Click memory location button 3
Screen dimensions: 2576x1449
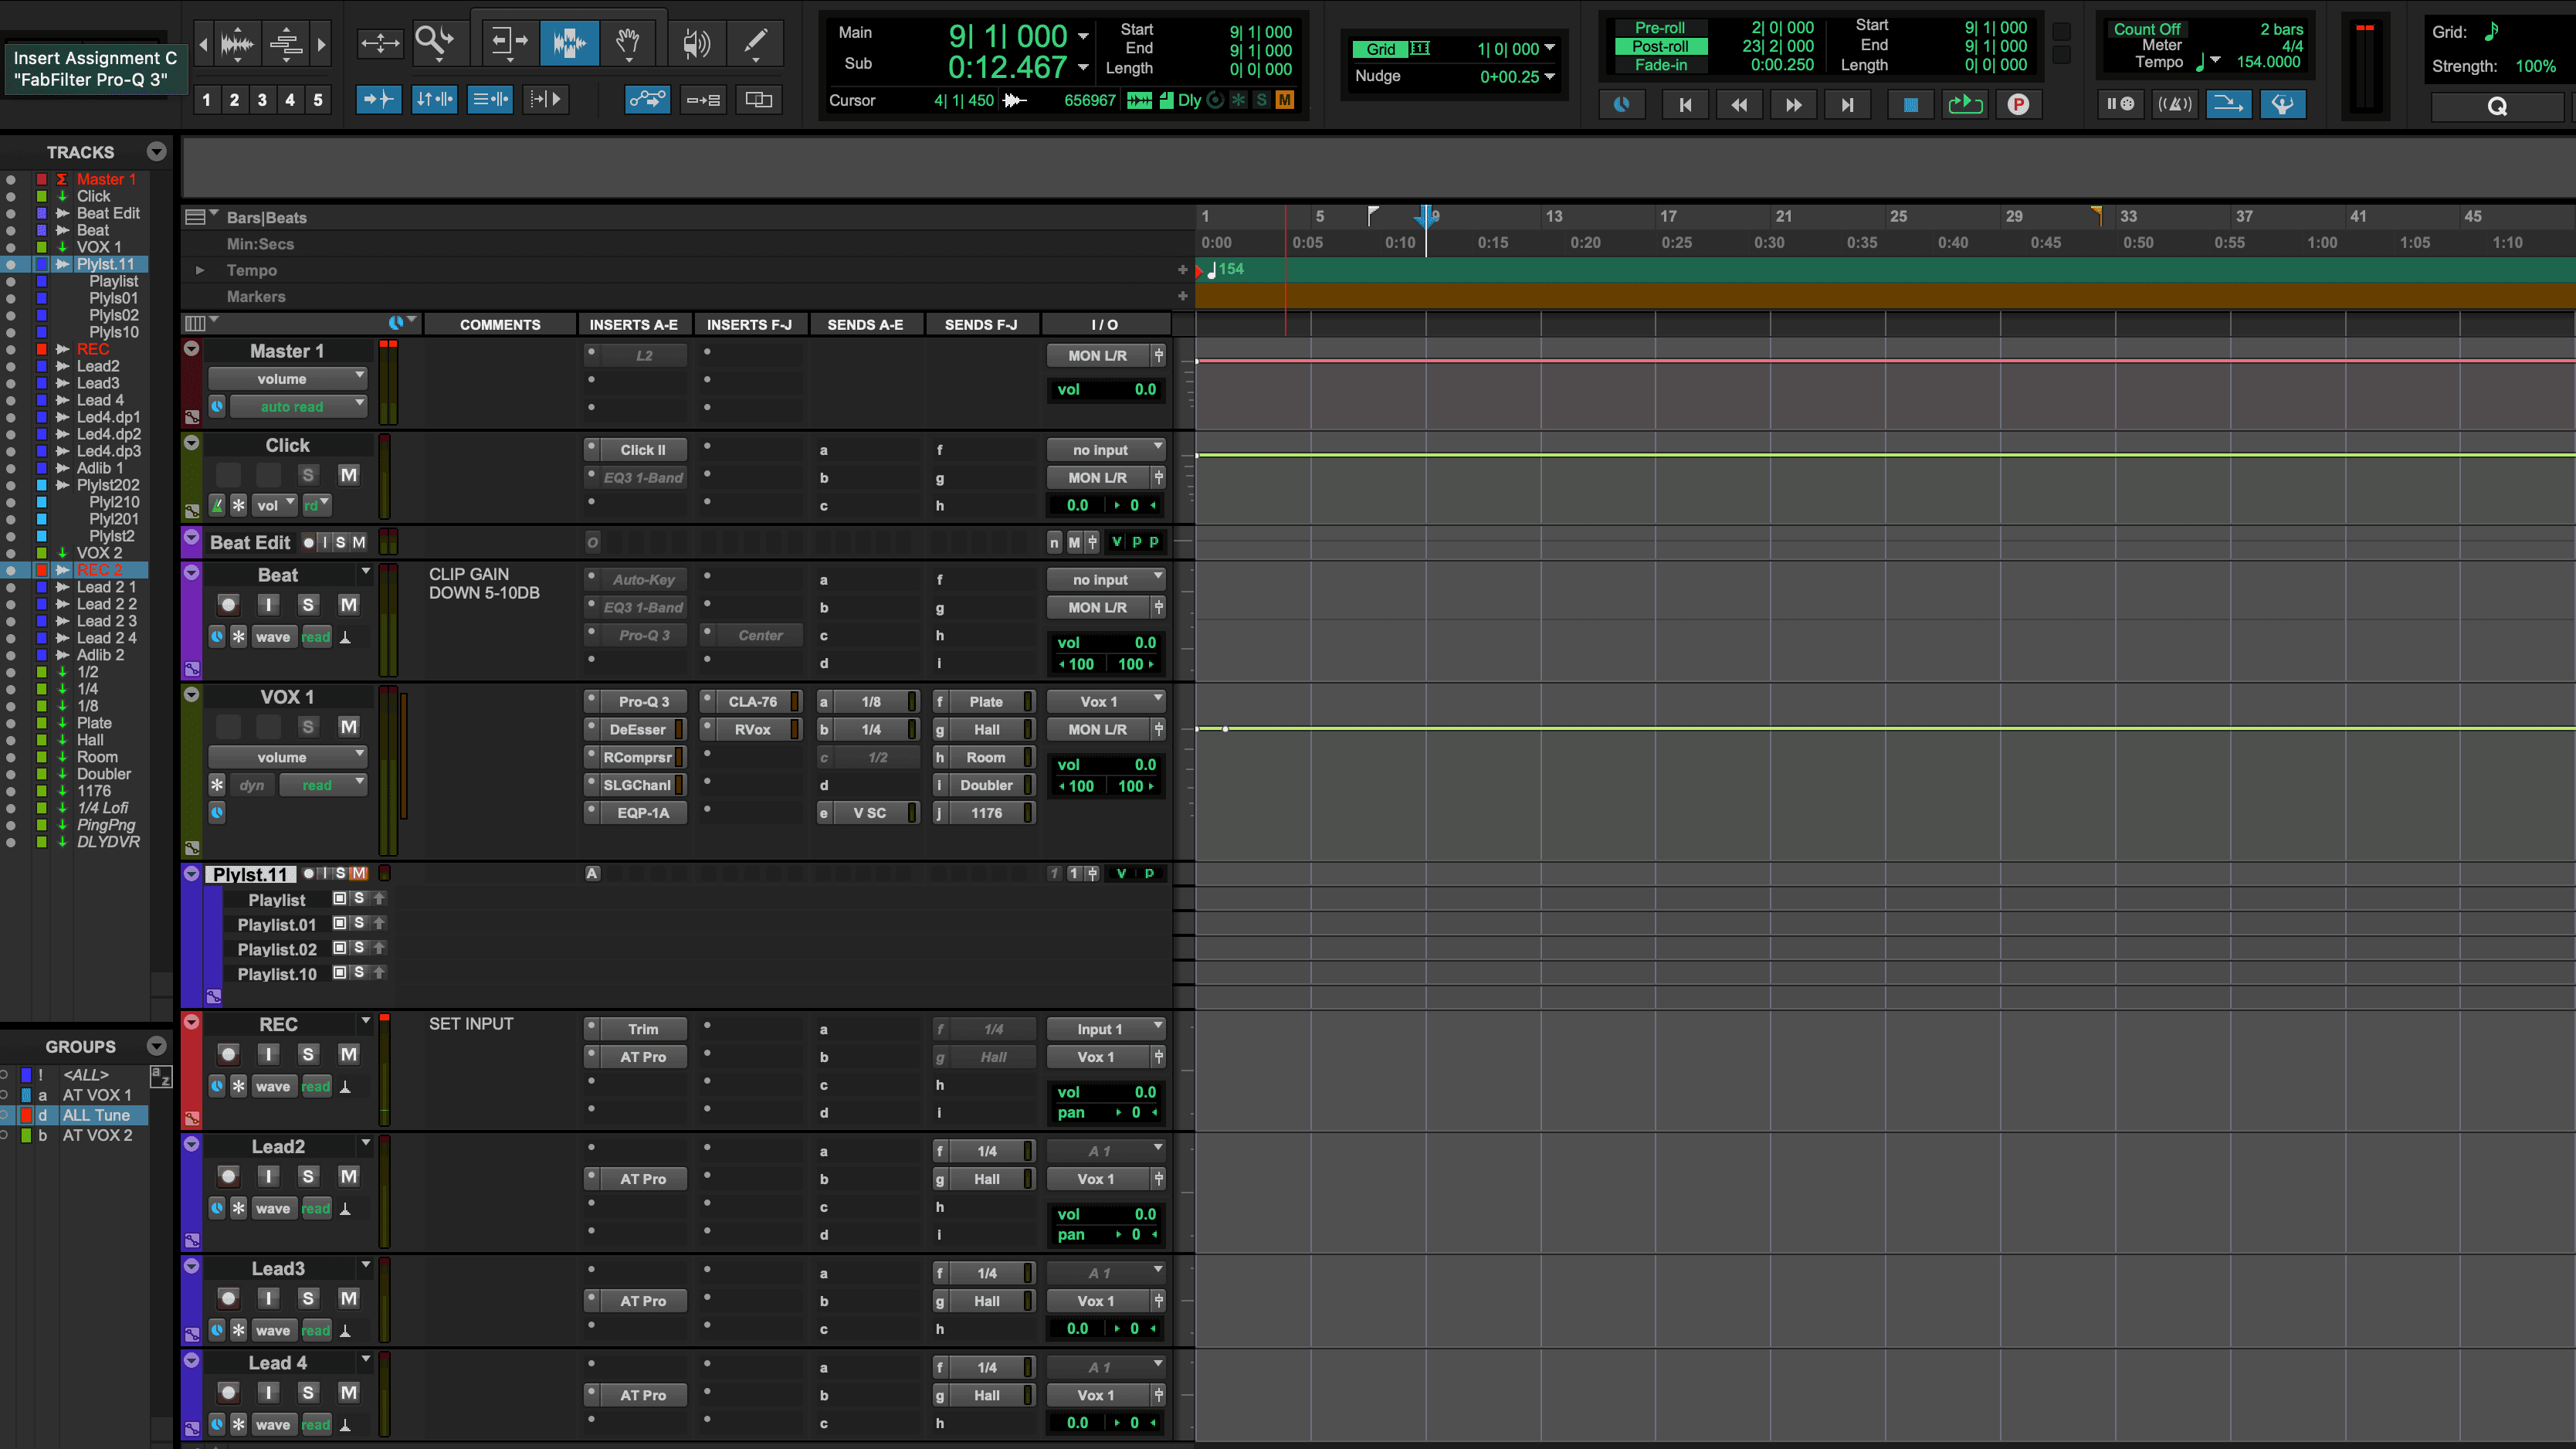point(262,99)
